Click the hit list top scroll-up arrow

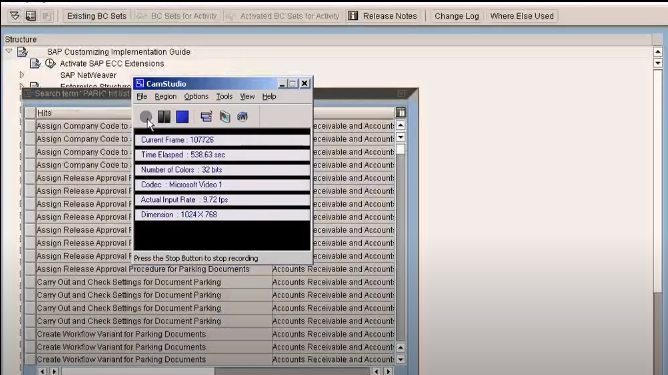(400, 125)
